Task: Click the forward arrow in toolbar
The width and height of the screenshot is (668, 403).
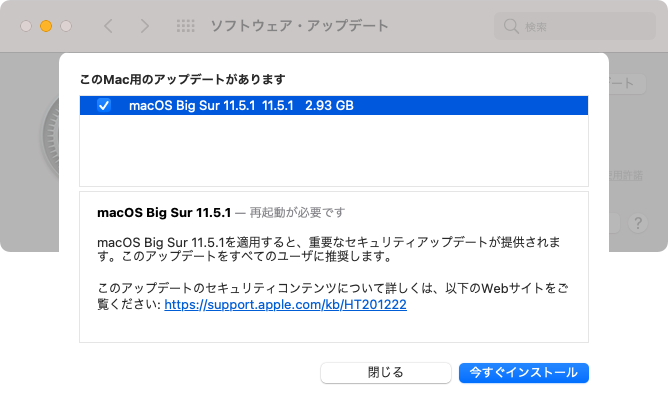Action: pos(145,26)
